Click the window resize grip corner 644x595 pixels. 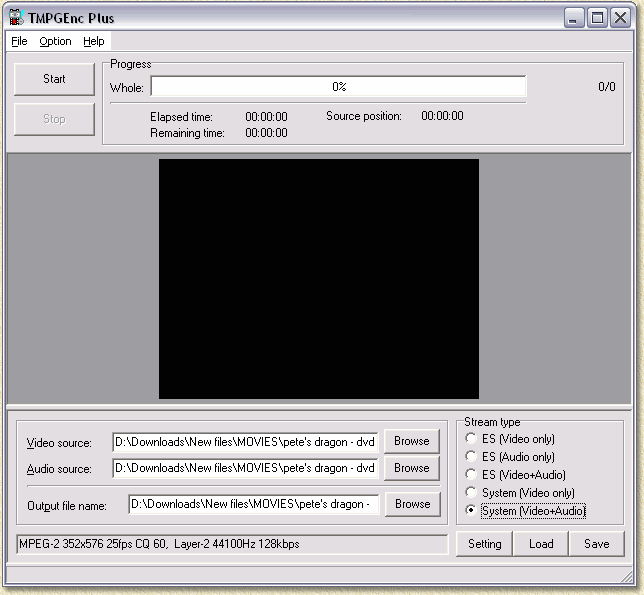click(627, 576)
